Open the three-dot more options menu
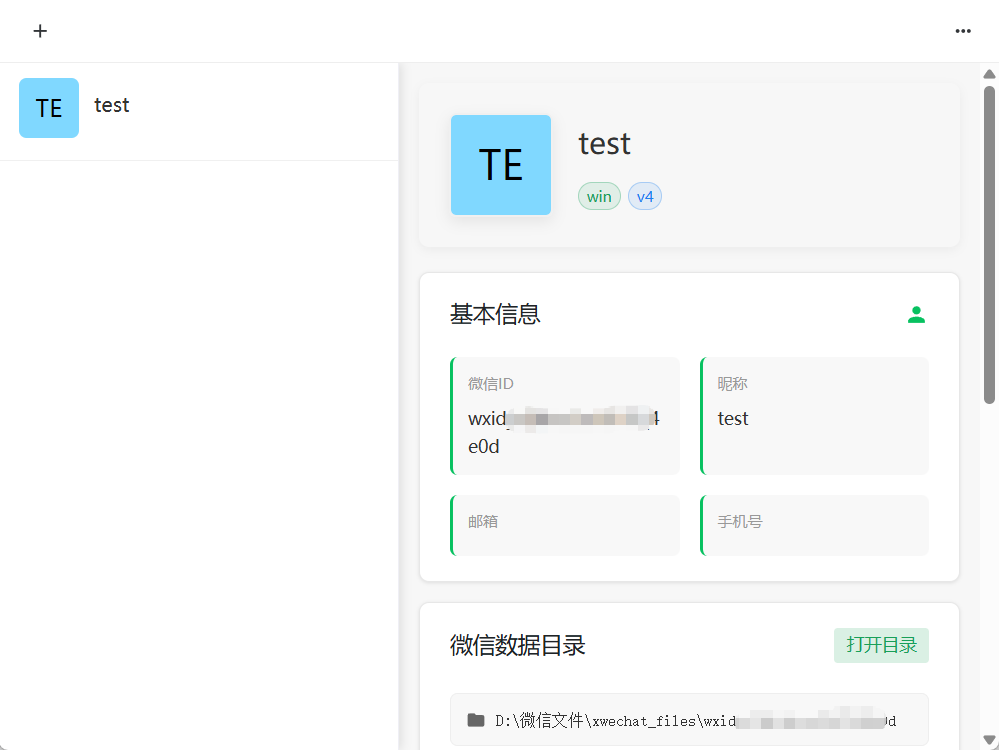The width and height of the screenshot is (999, 750). (963, 31)
